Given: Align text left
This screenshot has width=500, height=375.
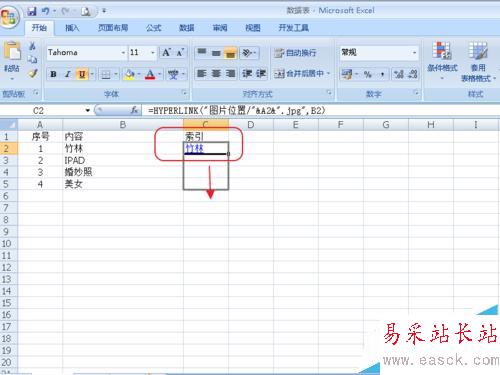Looking at the screenshot, I should (x=202, y=73).
